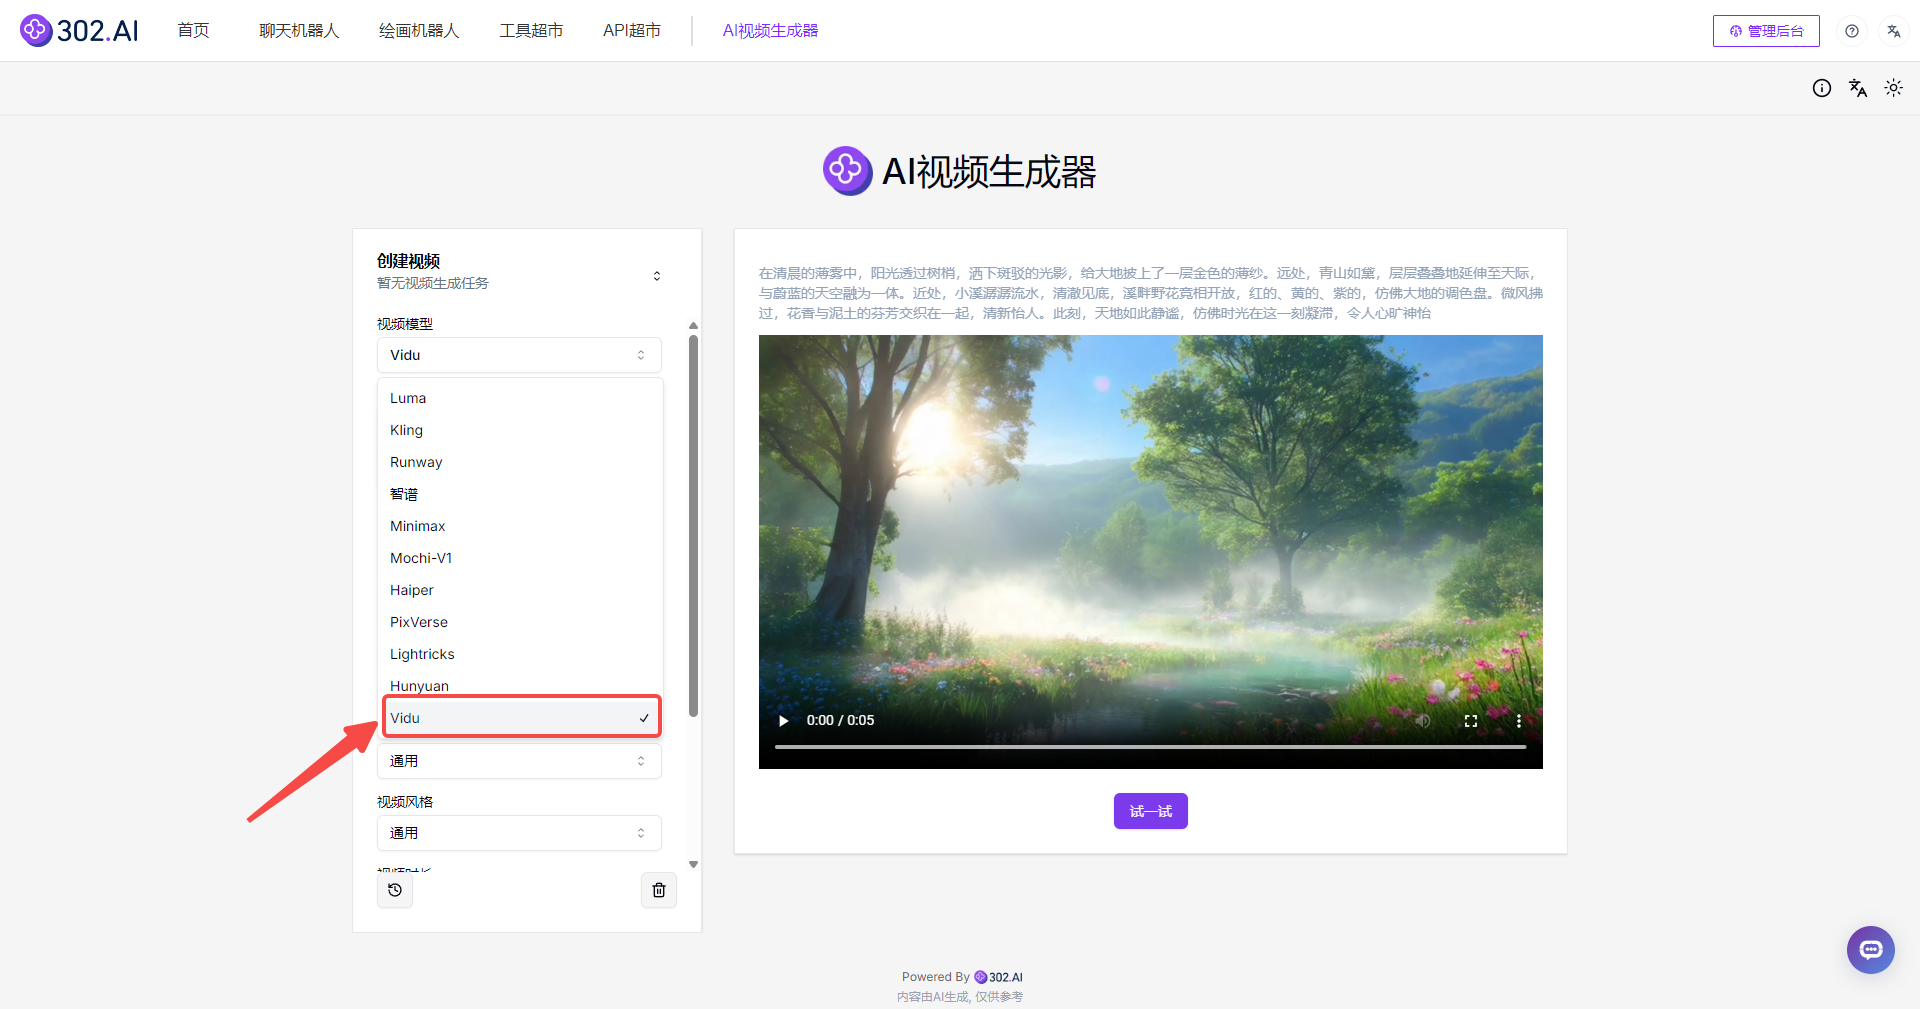The height and width of the screenshot is (1009, 1920).
Task: Open the floating chat support bubble
Action: tap(1871, 950)
